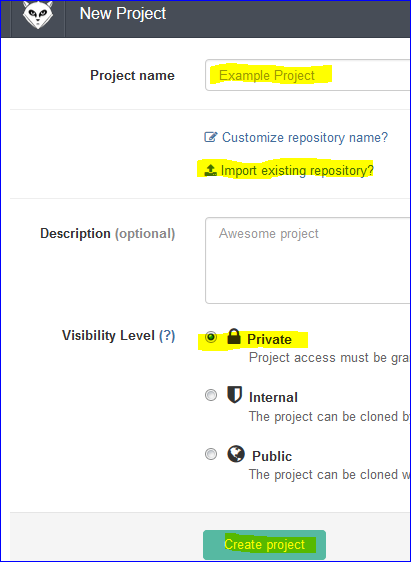Screen dimensions: 411x562
Task: Open the Import existing repository link
Action: tap(297, 171)
